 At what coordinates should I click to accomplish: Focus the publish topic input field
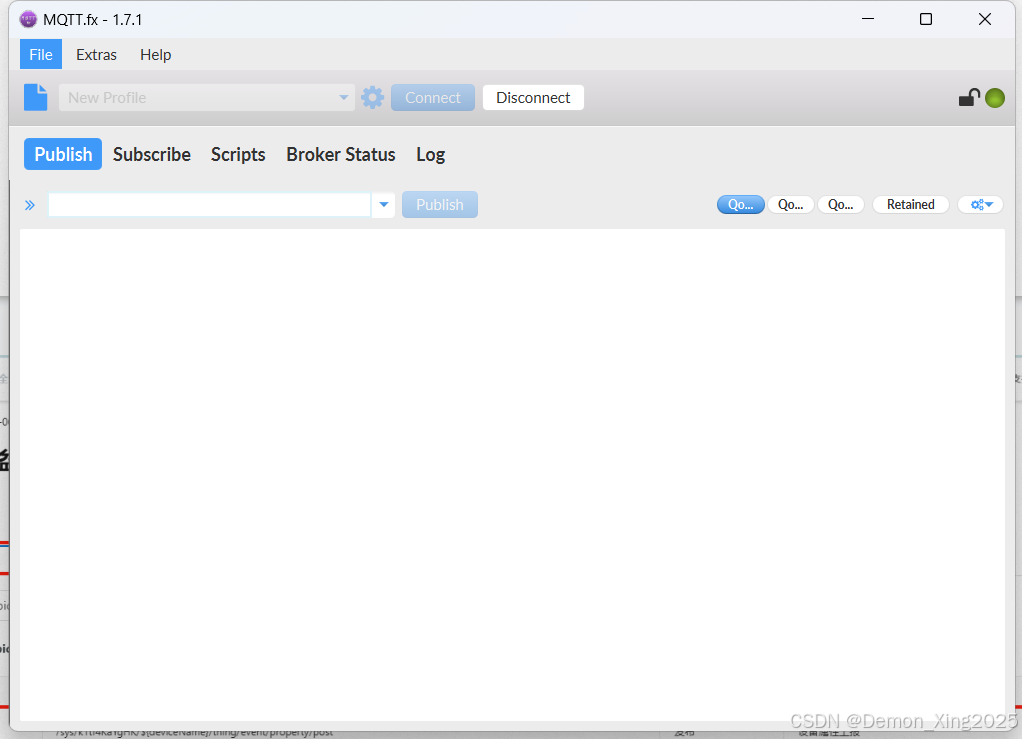(209, 205)
